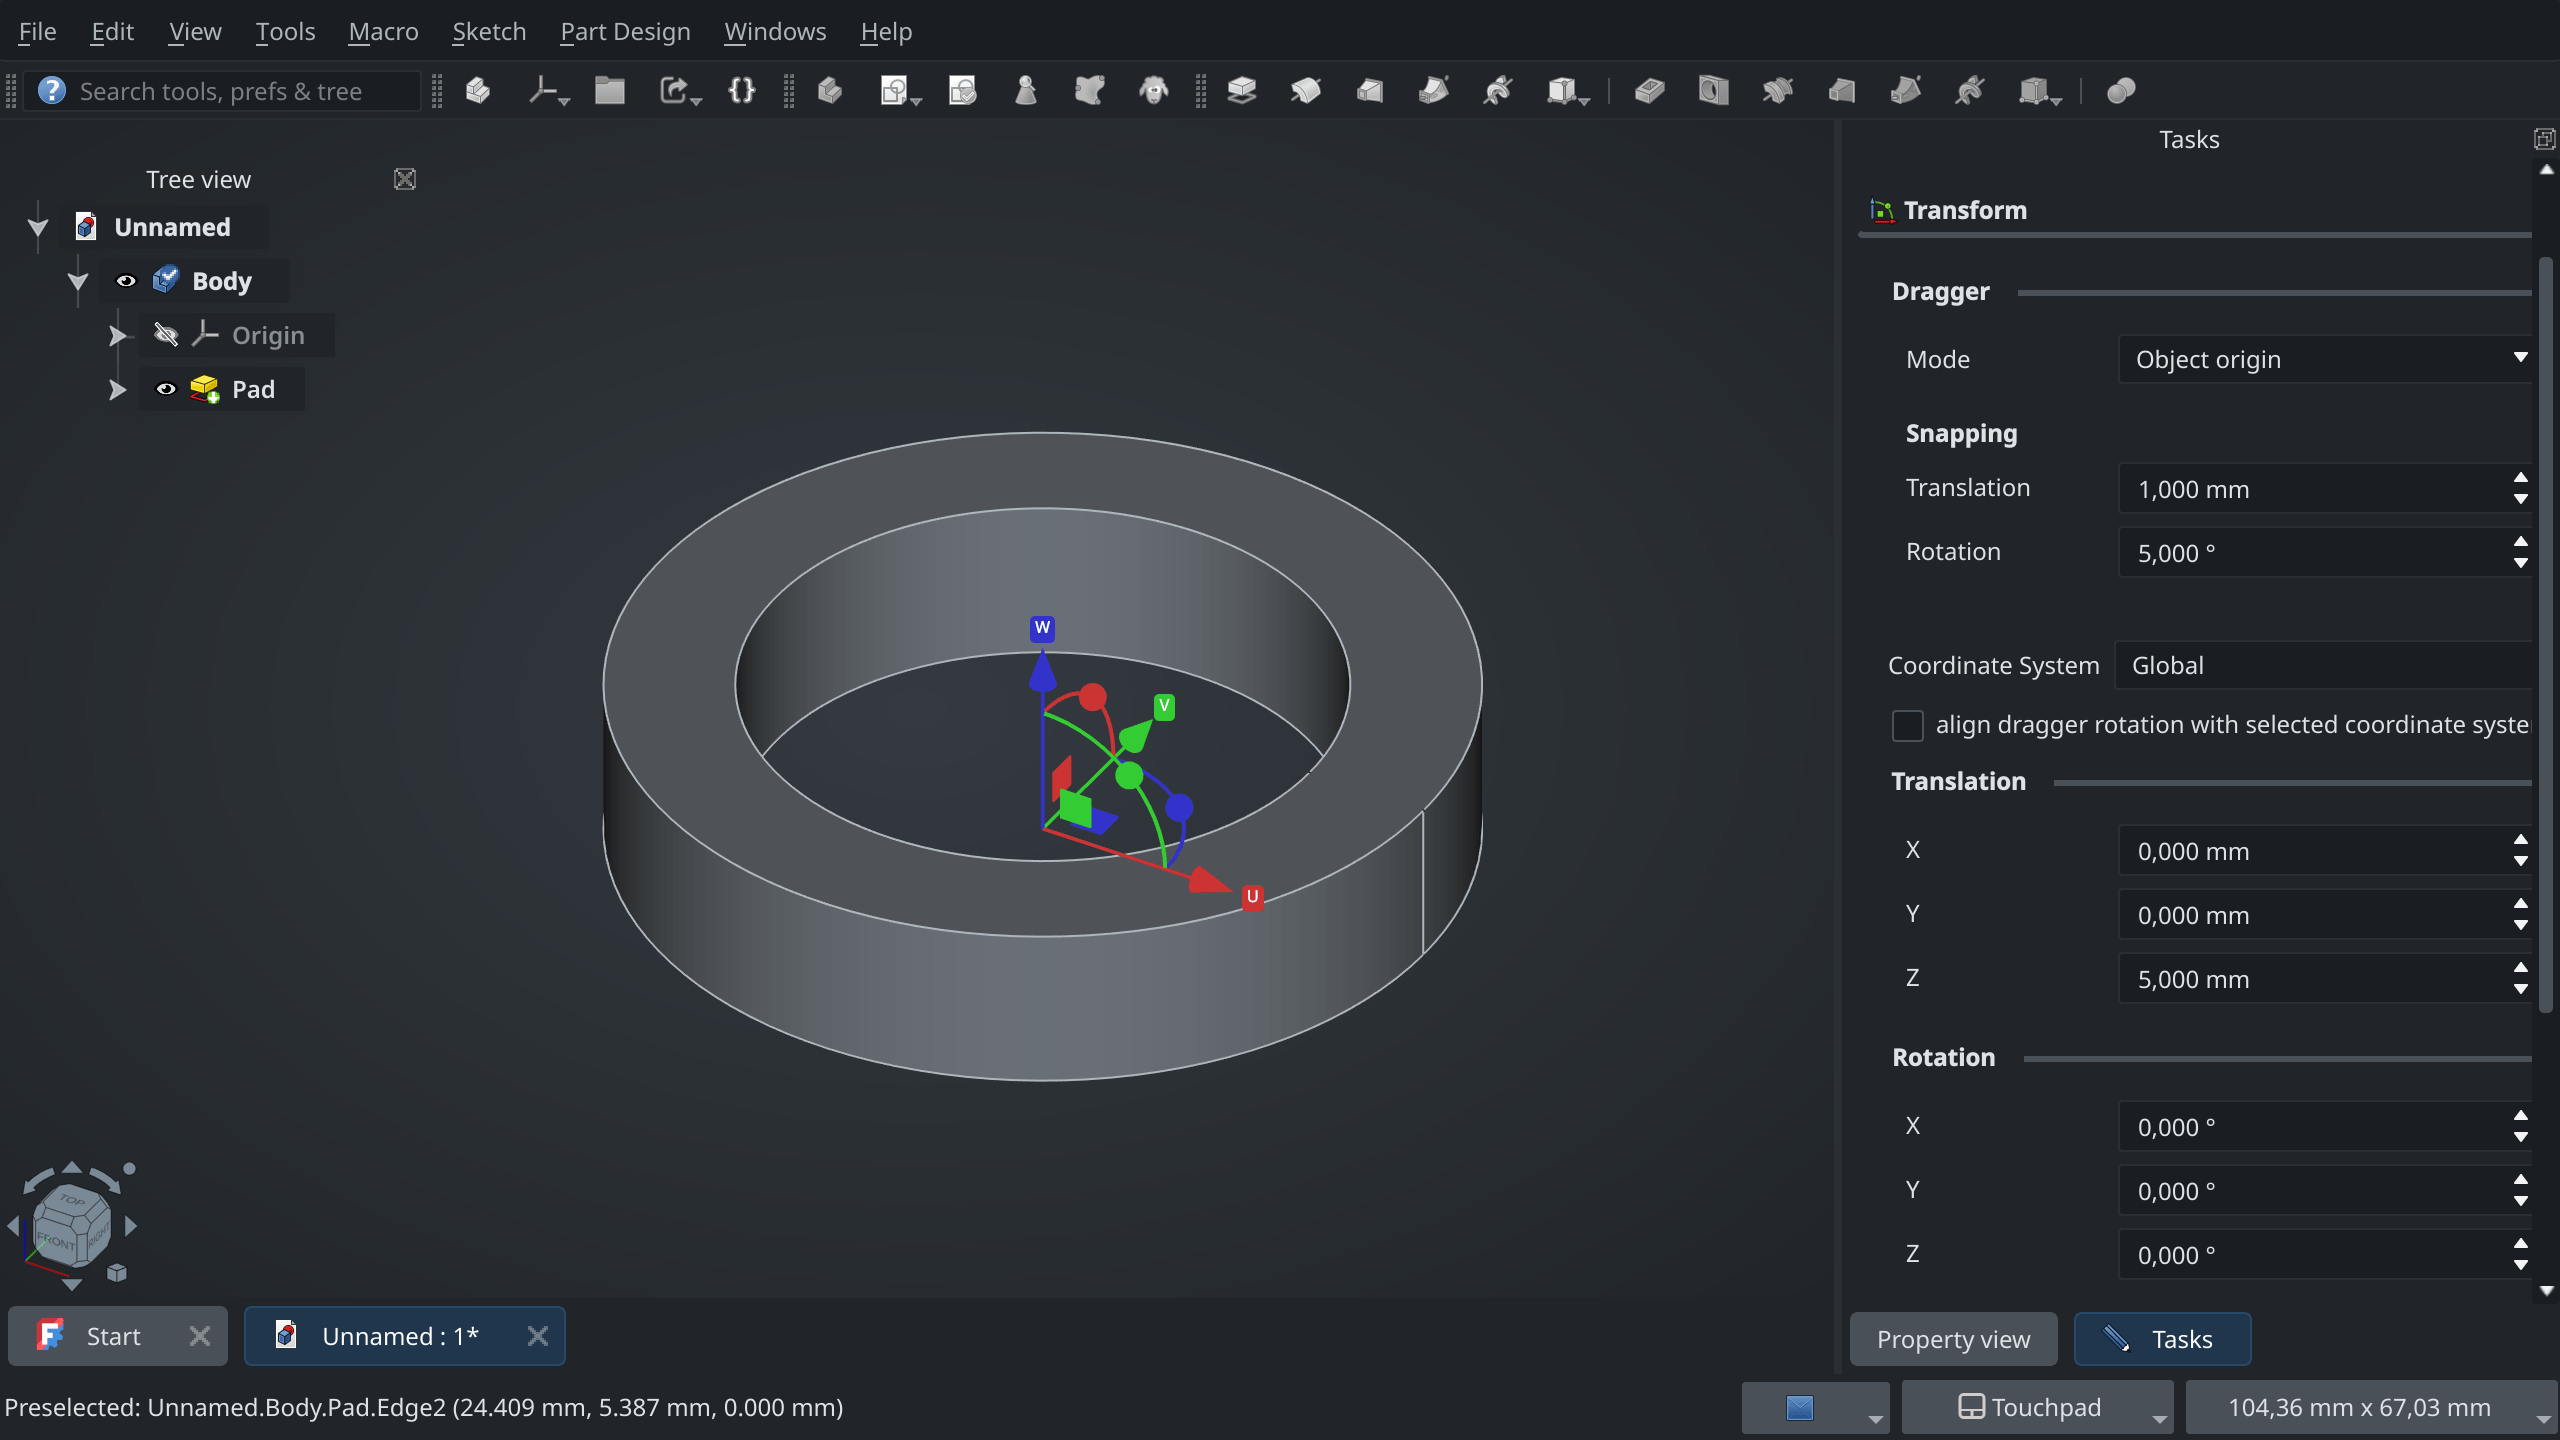The width and height of the screenshot is (2560, 1440).
Task: Click the Property view button
Action: [x=1953, y=1339]
